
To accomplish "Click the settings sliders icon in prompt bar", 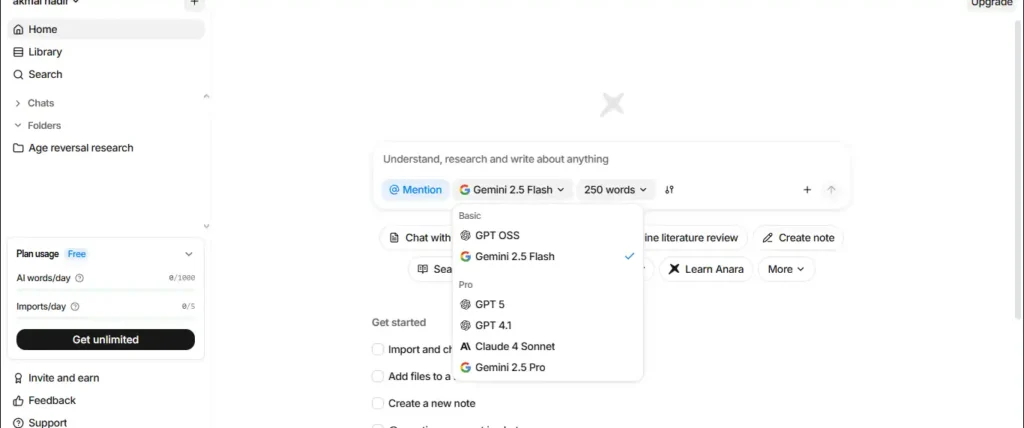I will (669, 190).
